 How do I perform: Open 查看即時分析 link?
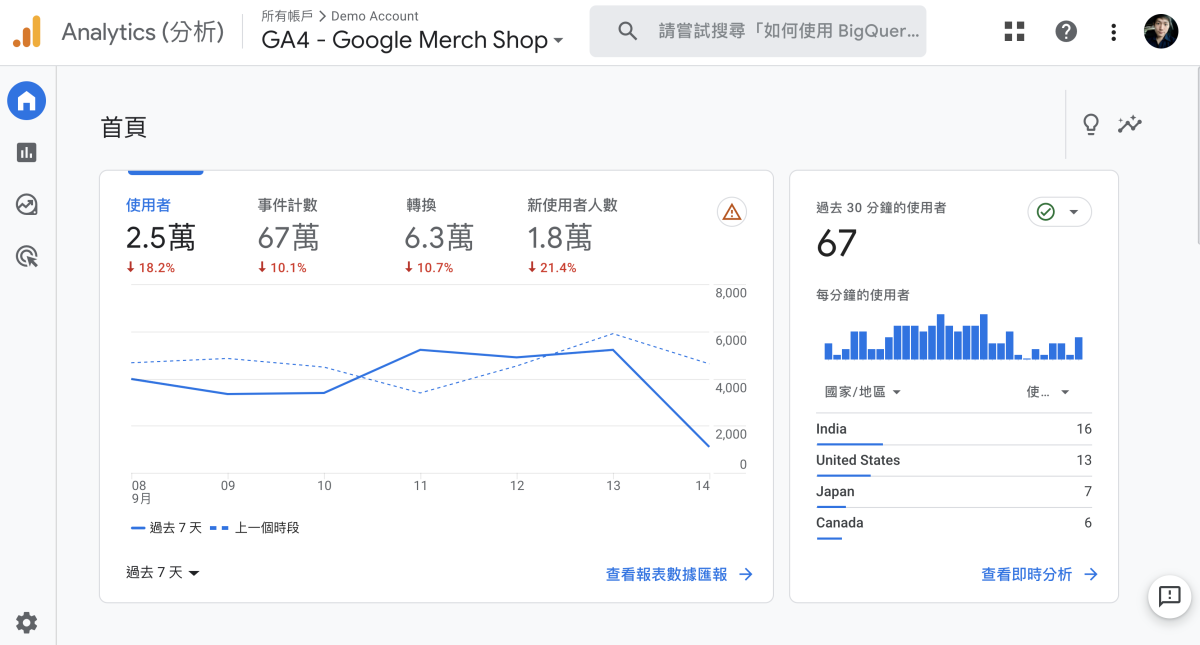[1027, 574]
